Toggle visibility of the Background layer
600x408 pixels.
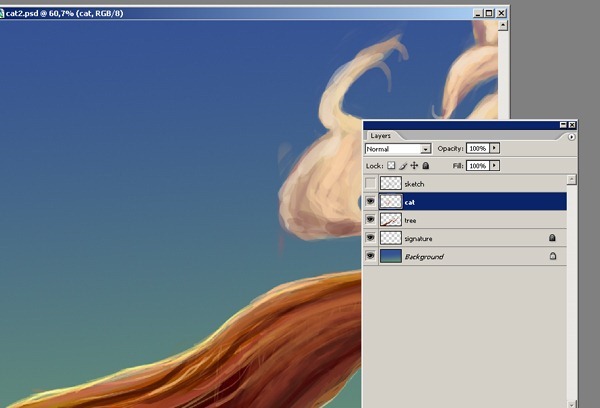click(x=371, y=257)
